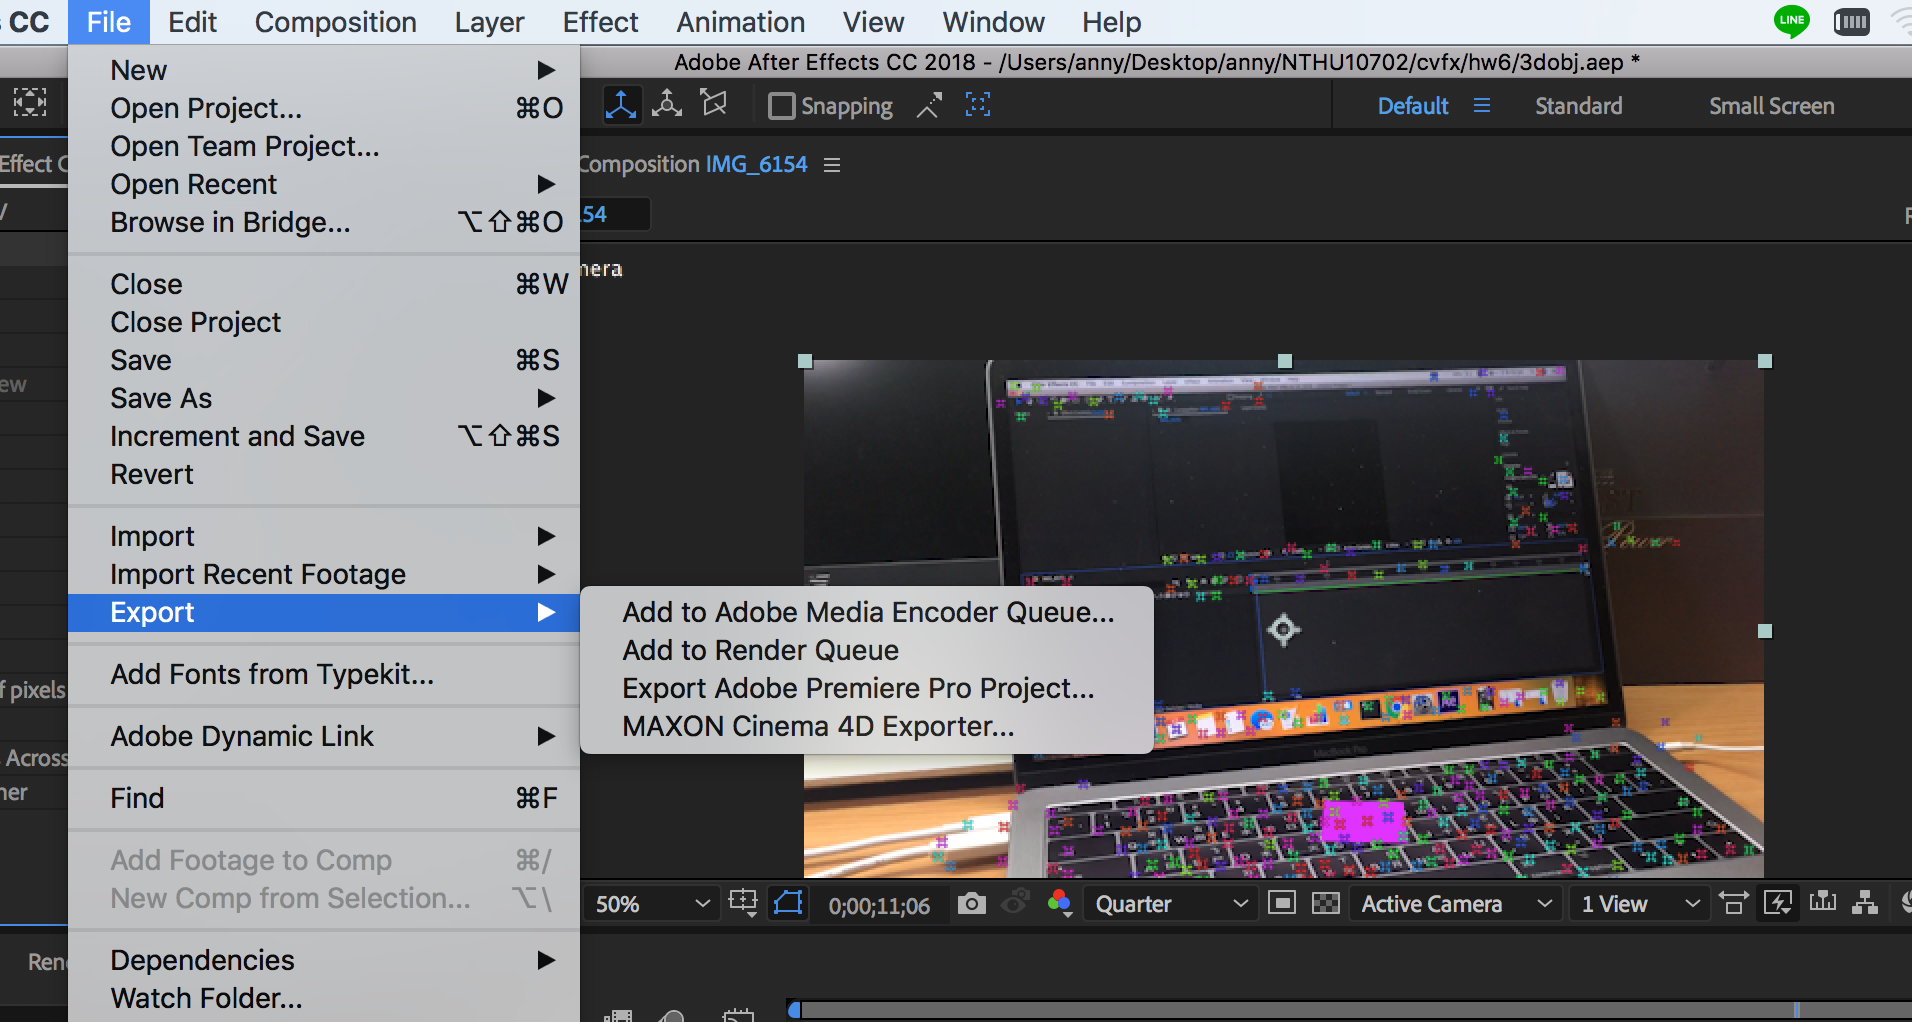Select the Default workspace
The width and height of the screenshot is (1912, 1022).
coord(1412,106)
